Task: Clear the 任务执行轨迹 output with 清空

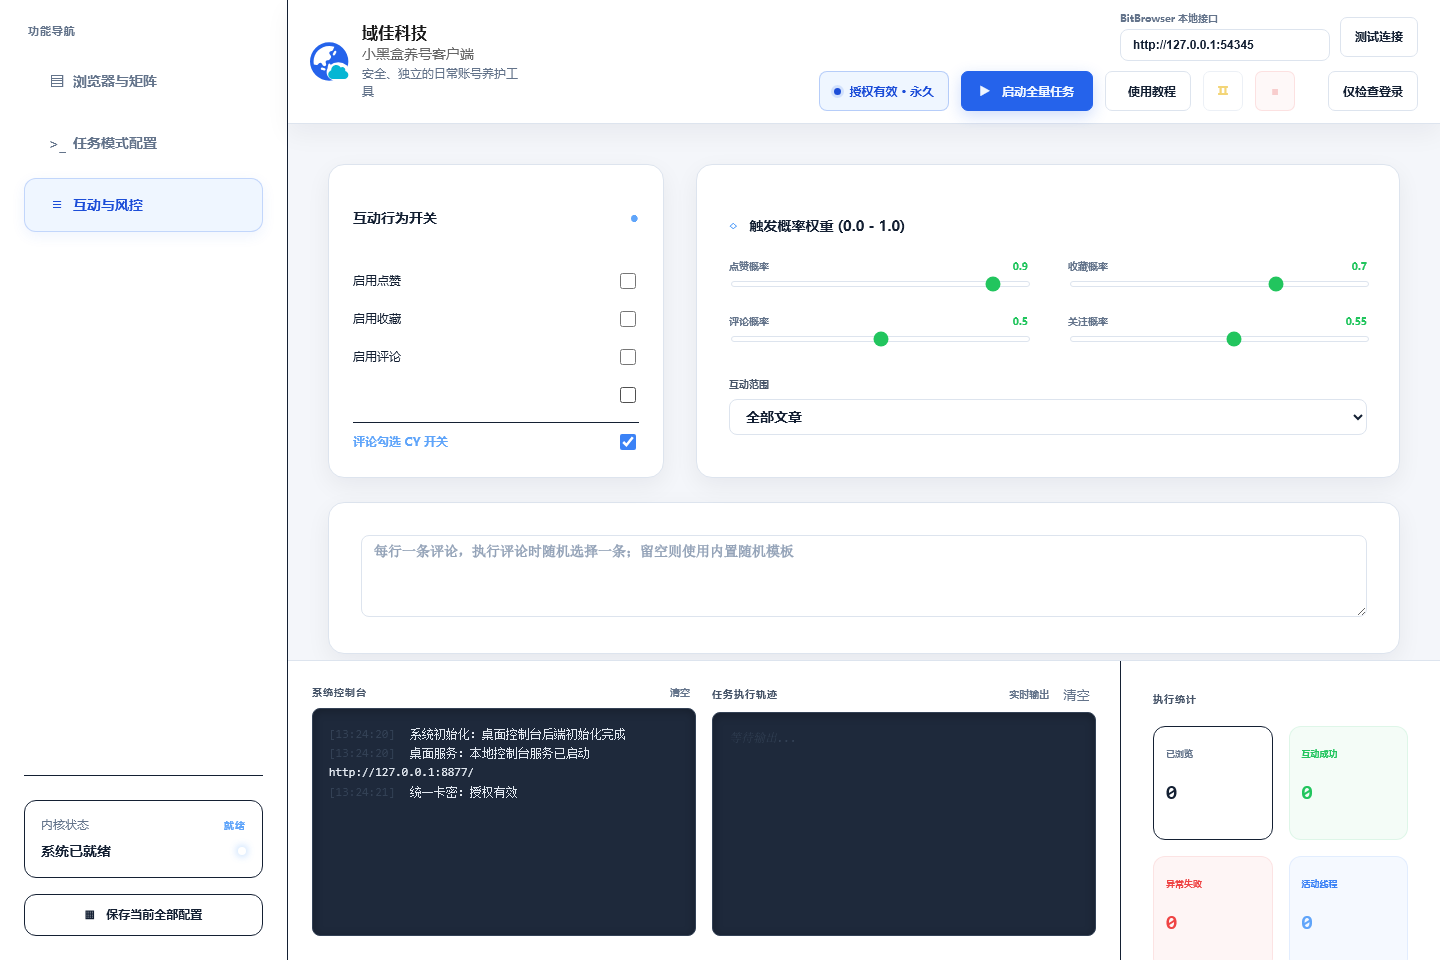Action: (1076, 695)
